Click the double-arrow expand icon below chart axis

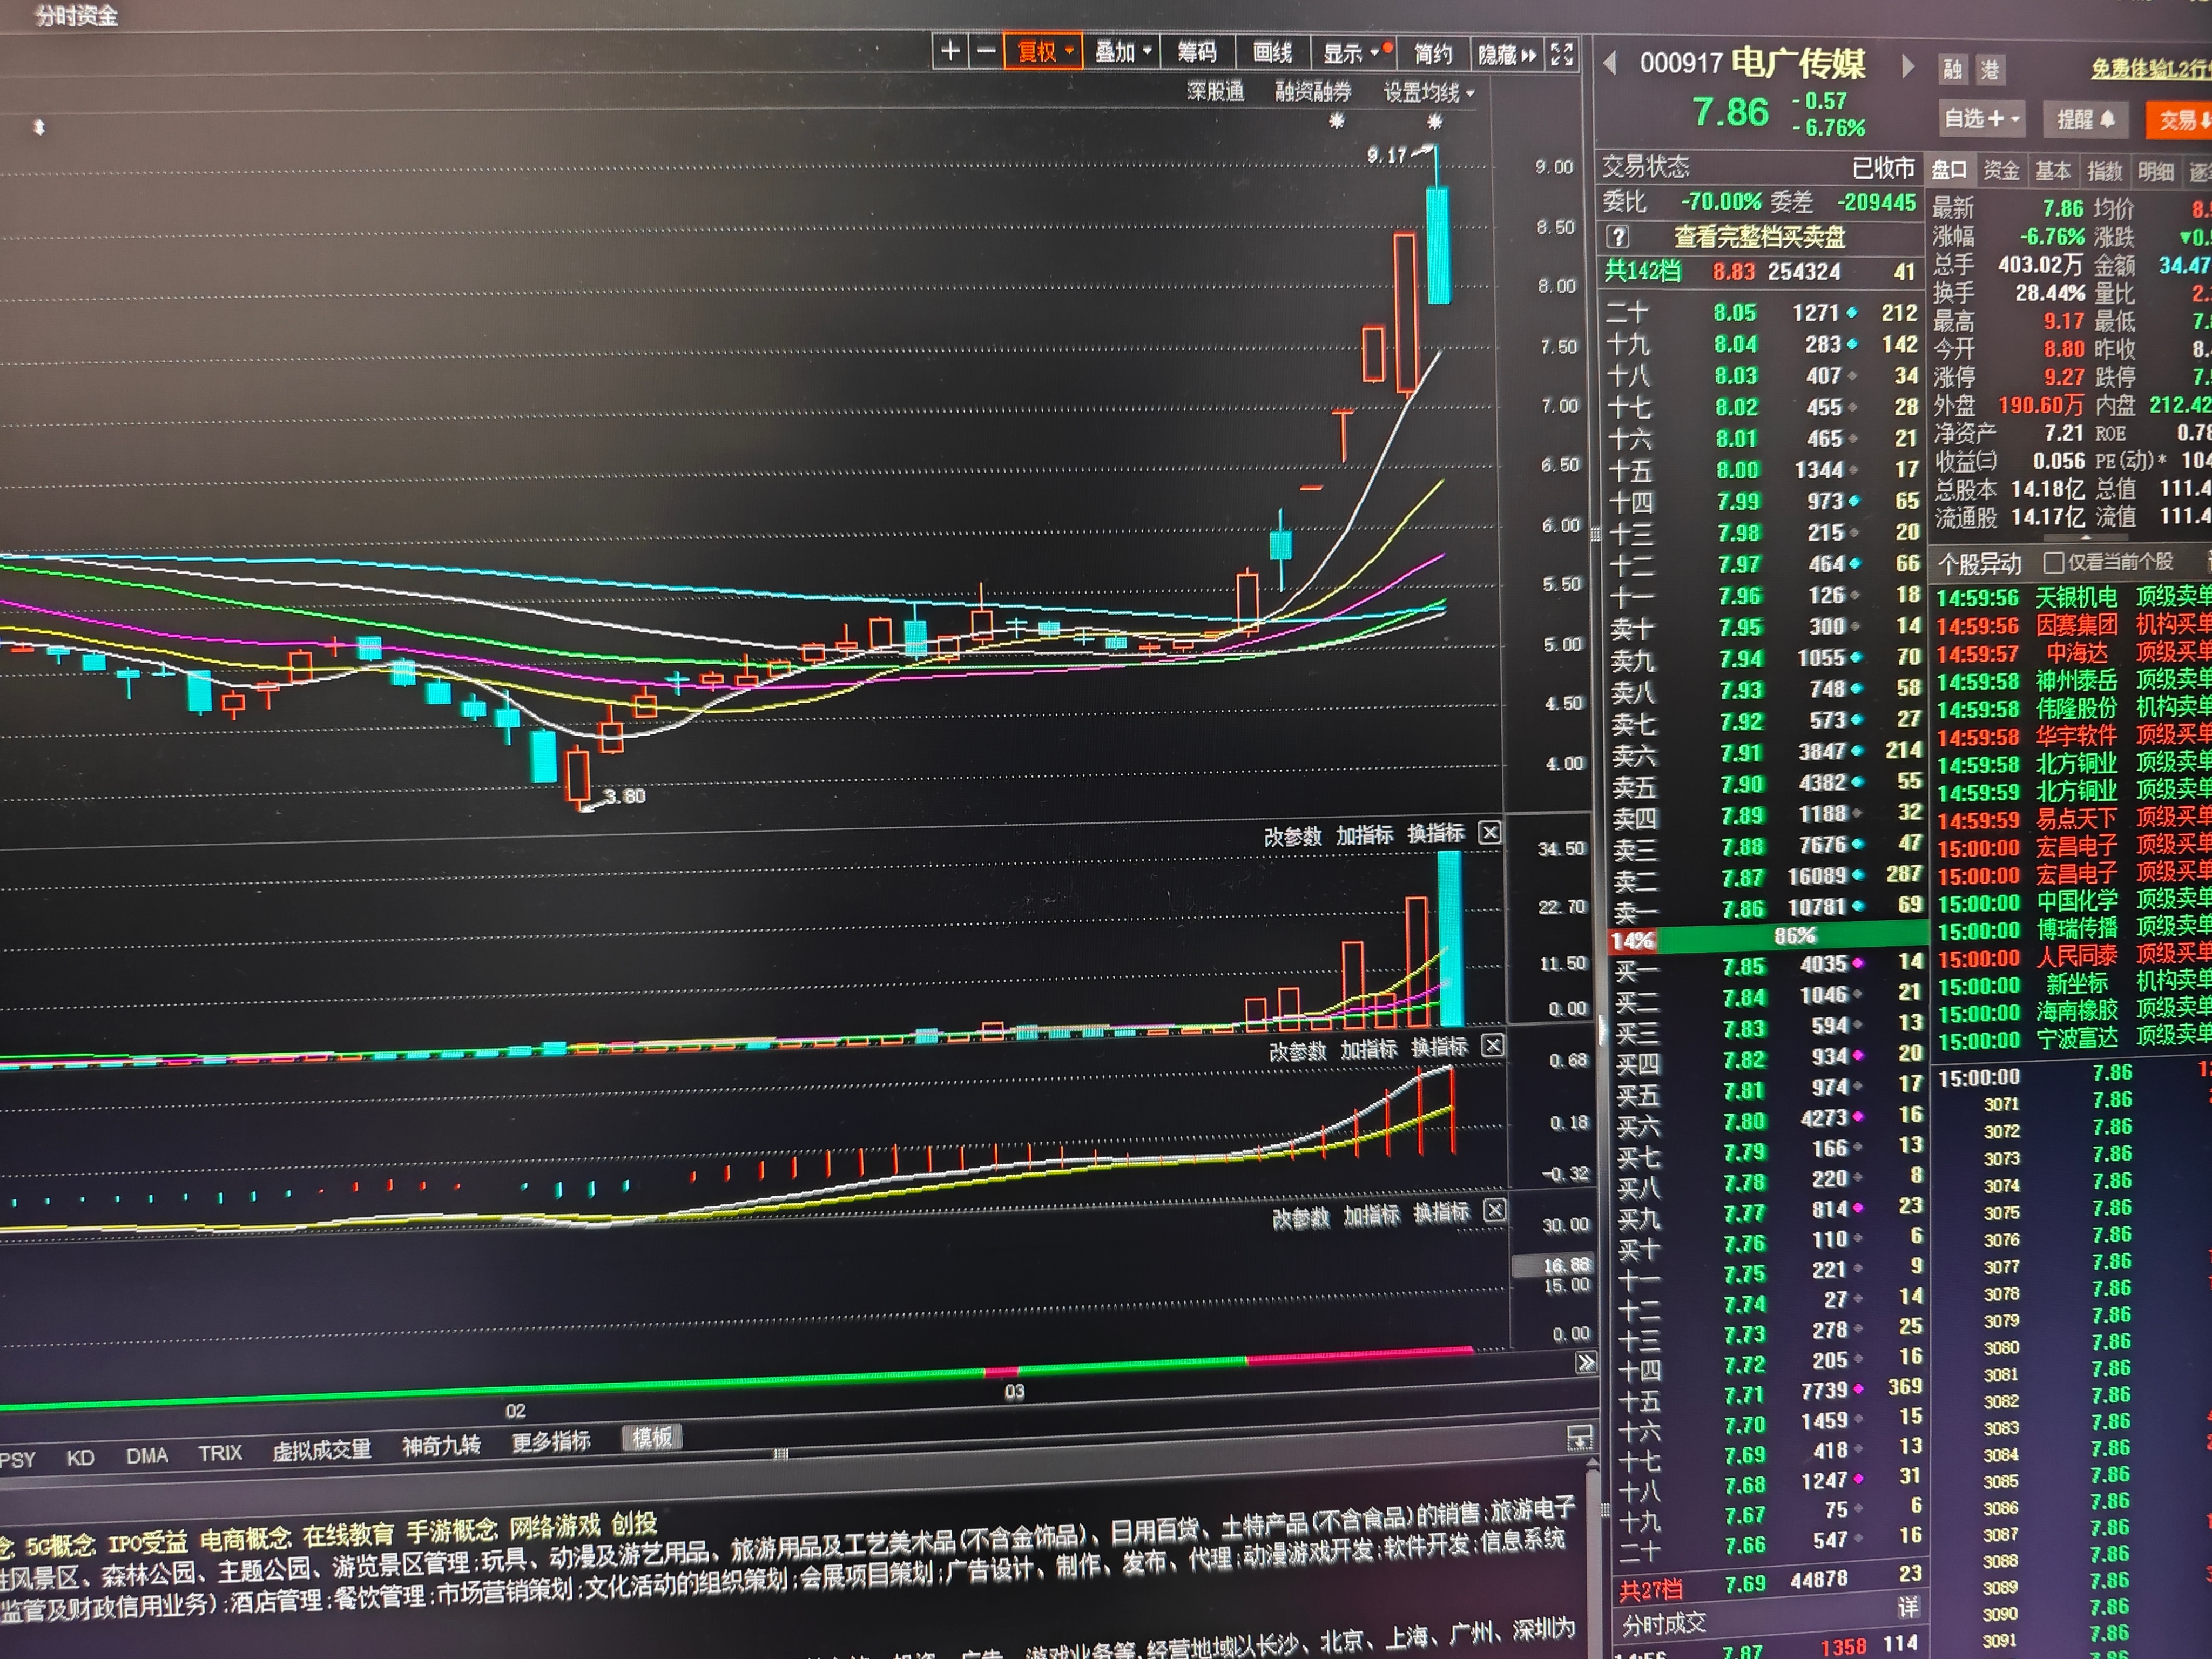(1585, 1362)
